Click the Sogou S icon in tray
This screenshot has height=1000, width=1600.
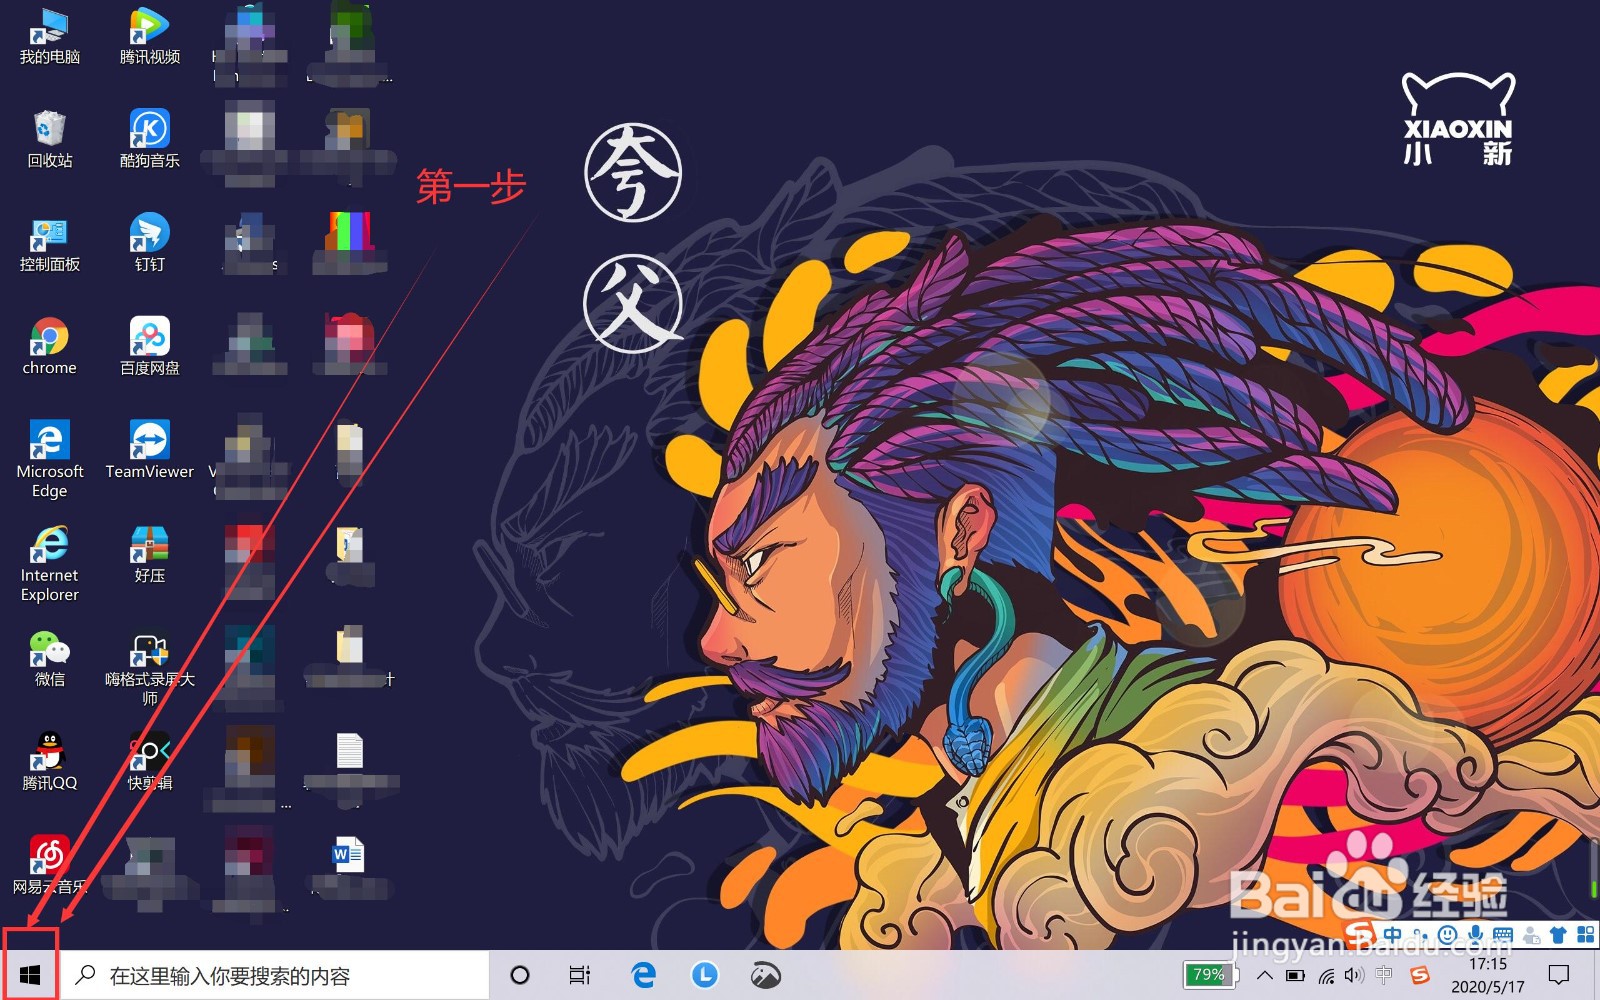coord(1420,975)
